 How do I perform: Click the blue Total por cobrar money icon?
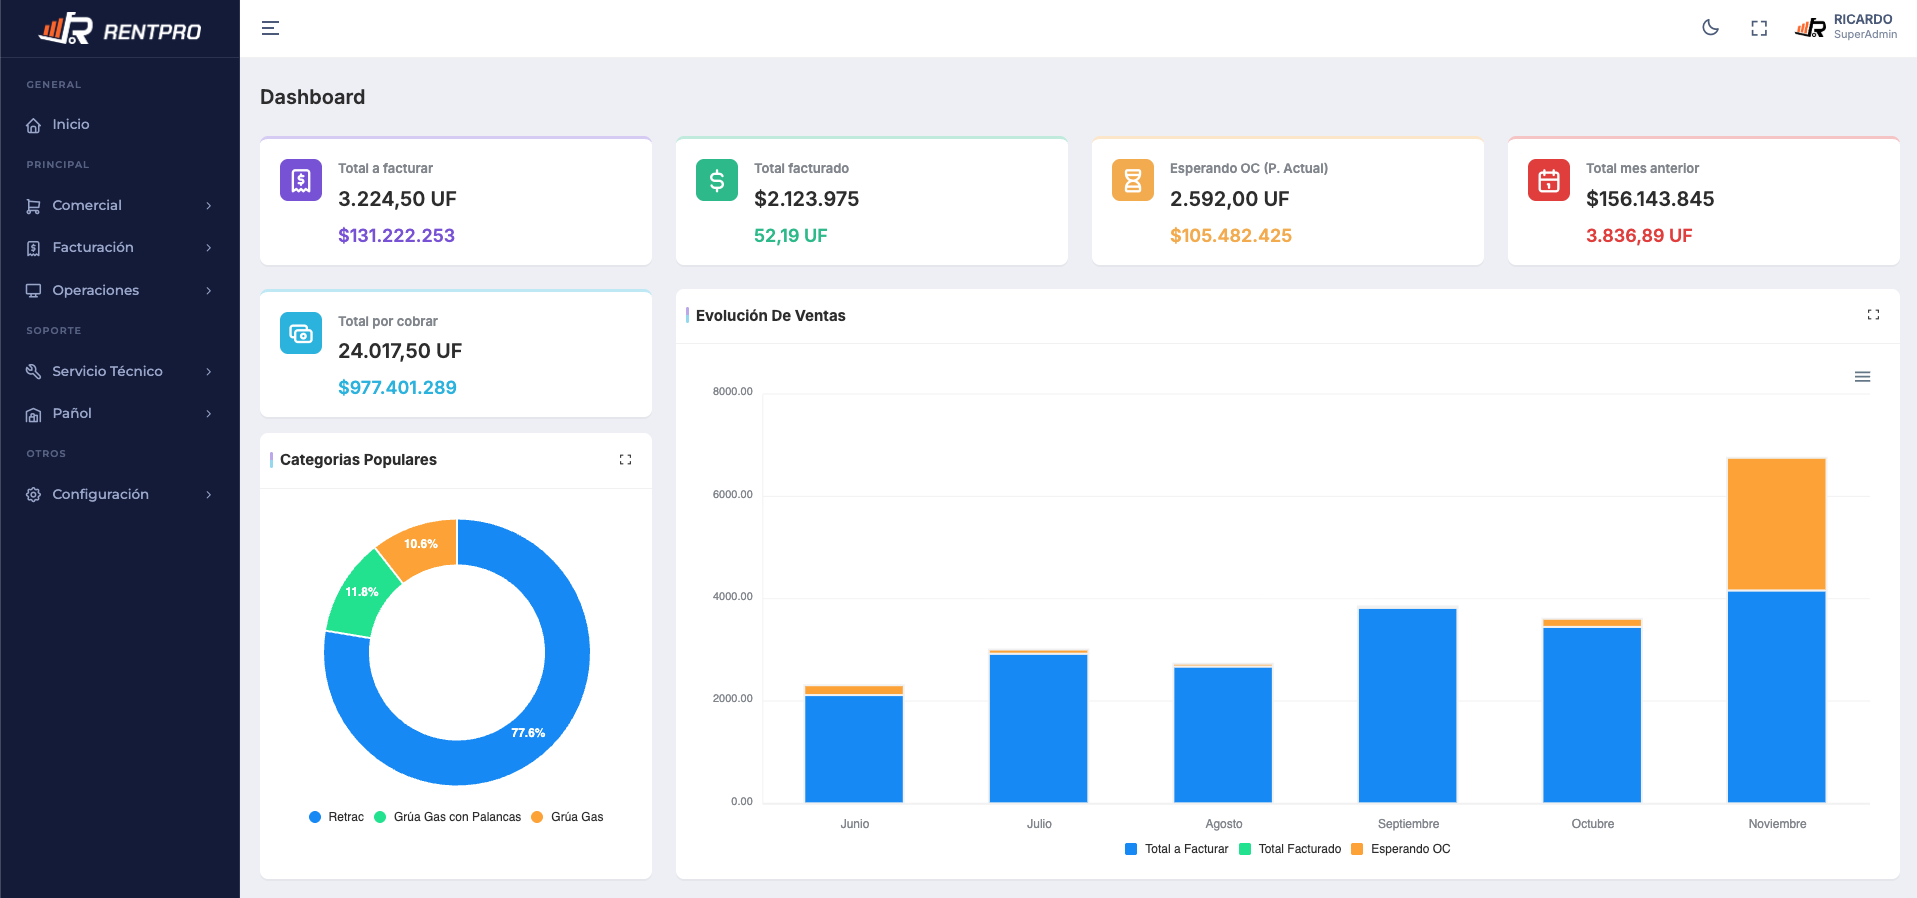click(301, 333)
